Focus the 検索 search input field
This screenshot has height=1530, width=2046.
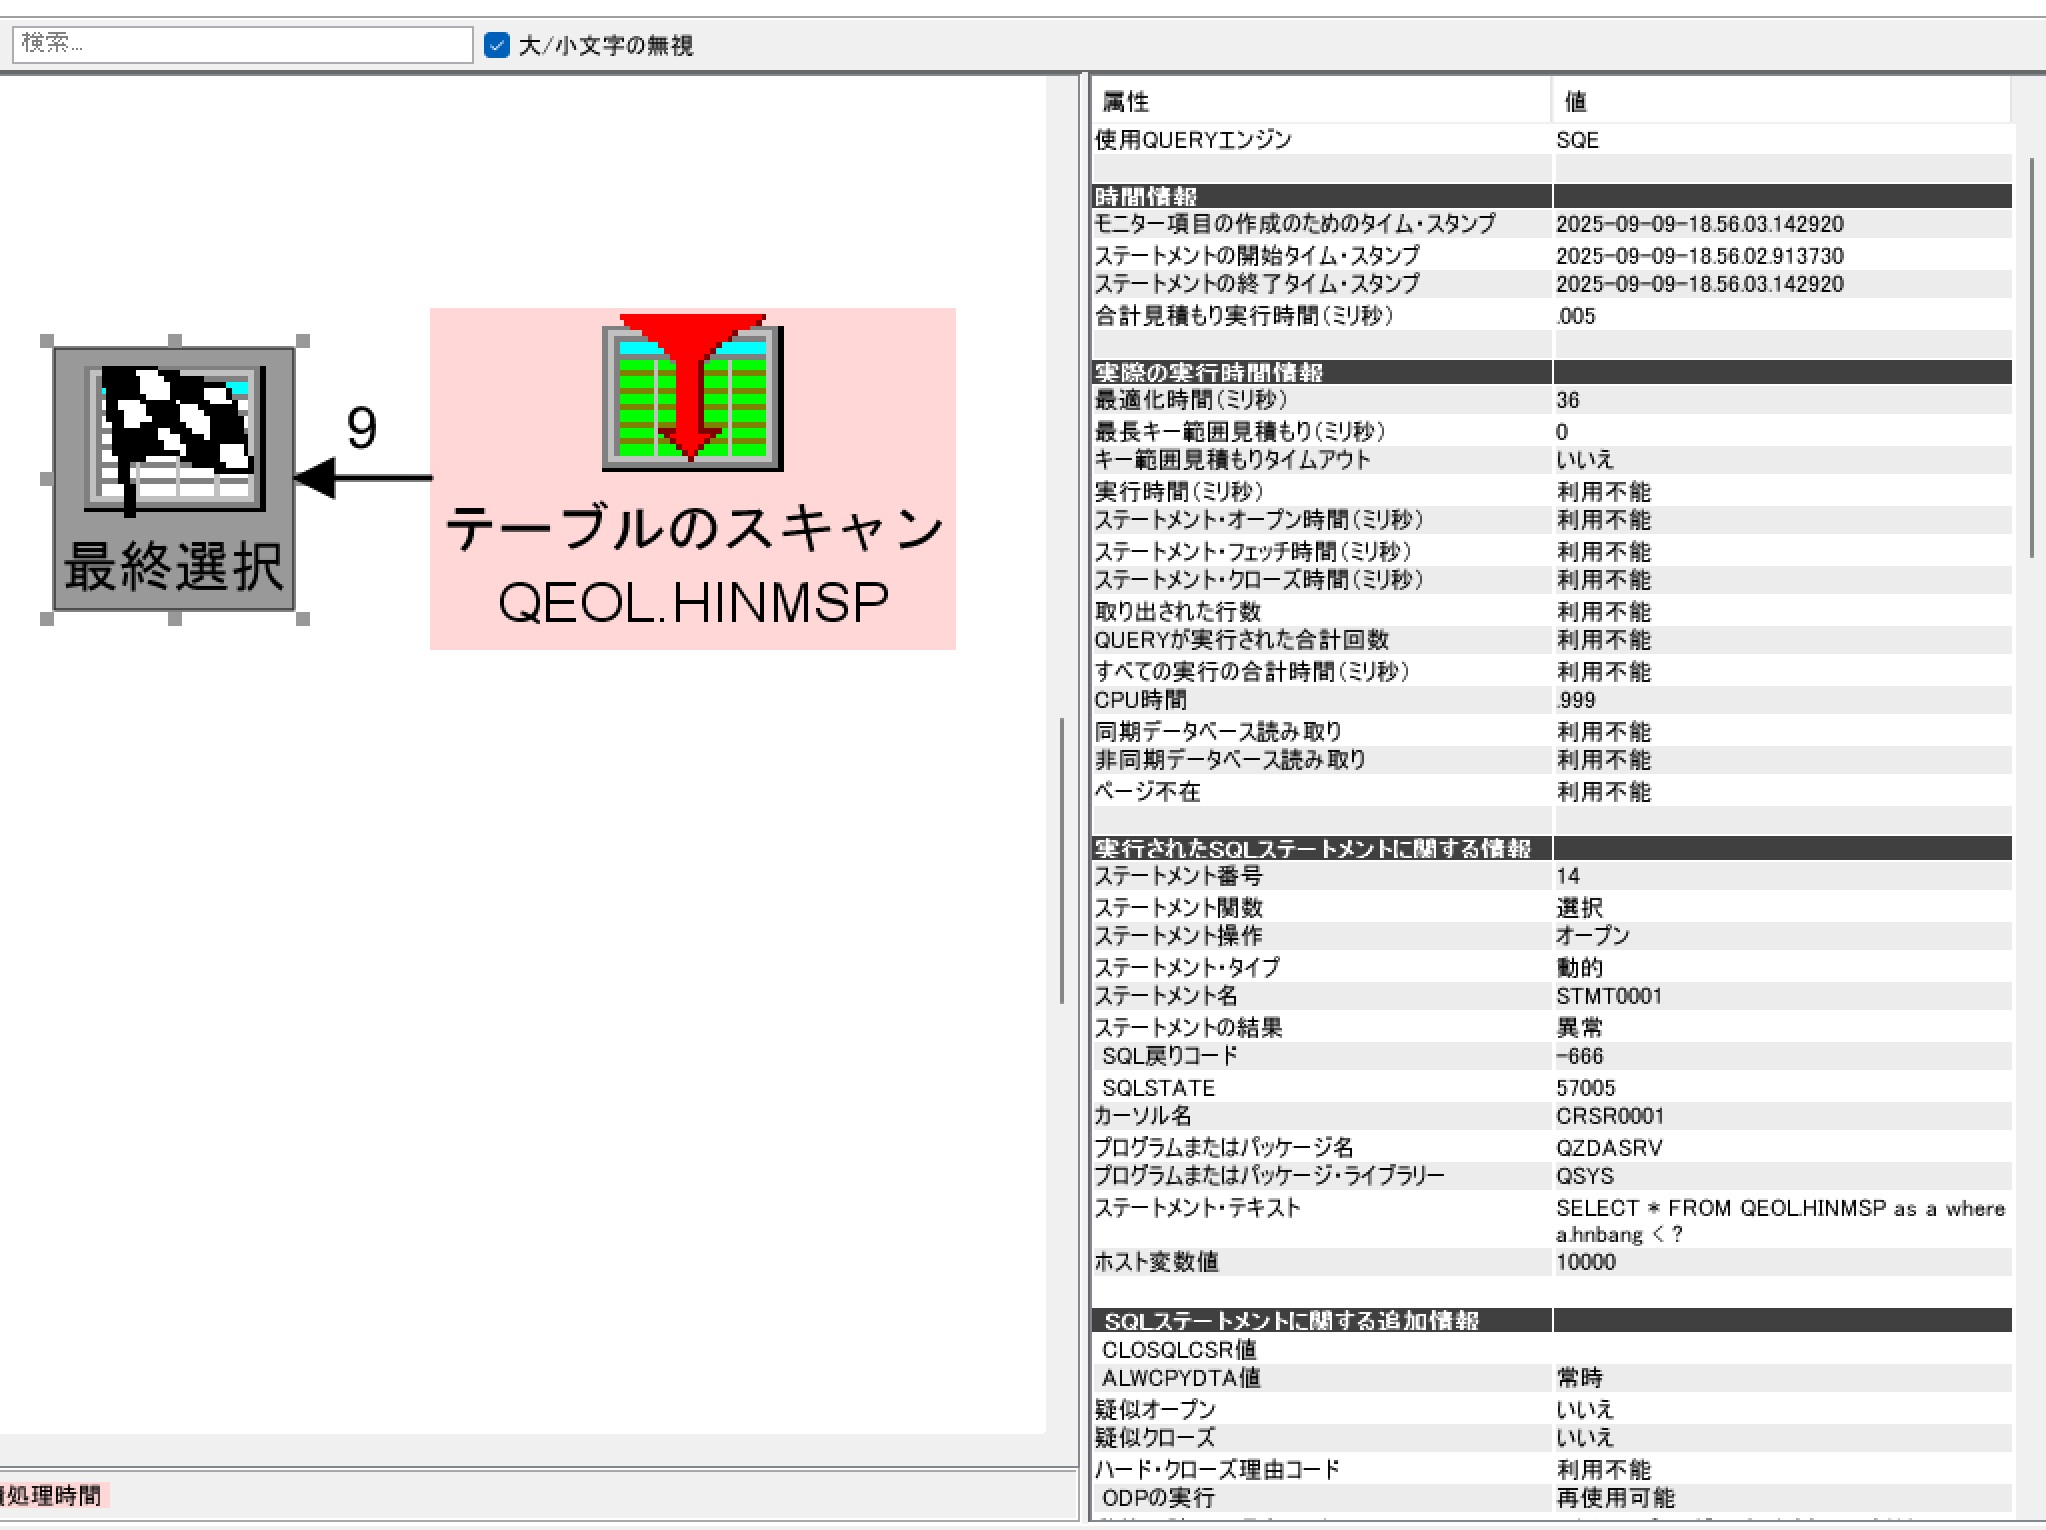[x=242, y=44]
